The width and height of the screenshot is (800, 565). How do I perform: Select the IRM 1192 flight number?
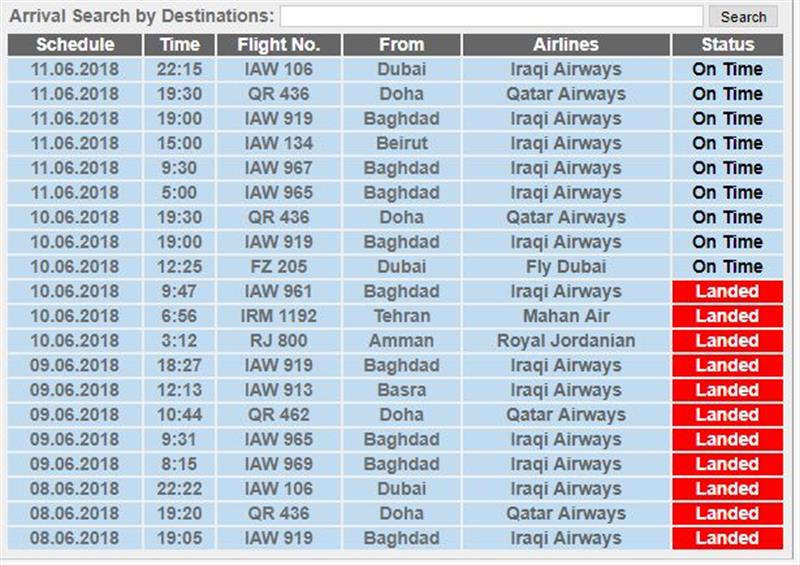click(x=279, y=316)
